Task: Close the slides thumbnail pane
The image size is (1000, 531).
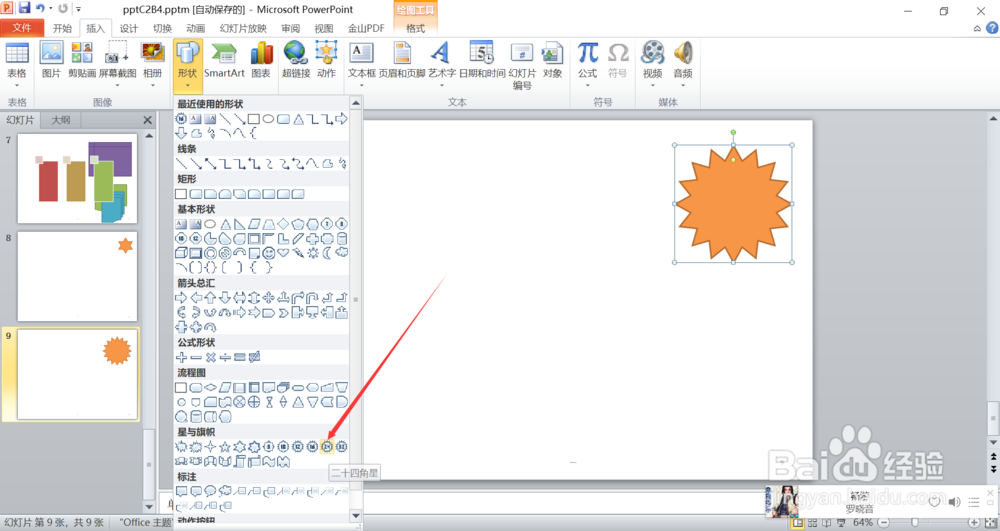Action: pyautogui.click(x=147, y=120)
